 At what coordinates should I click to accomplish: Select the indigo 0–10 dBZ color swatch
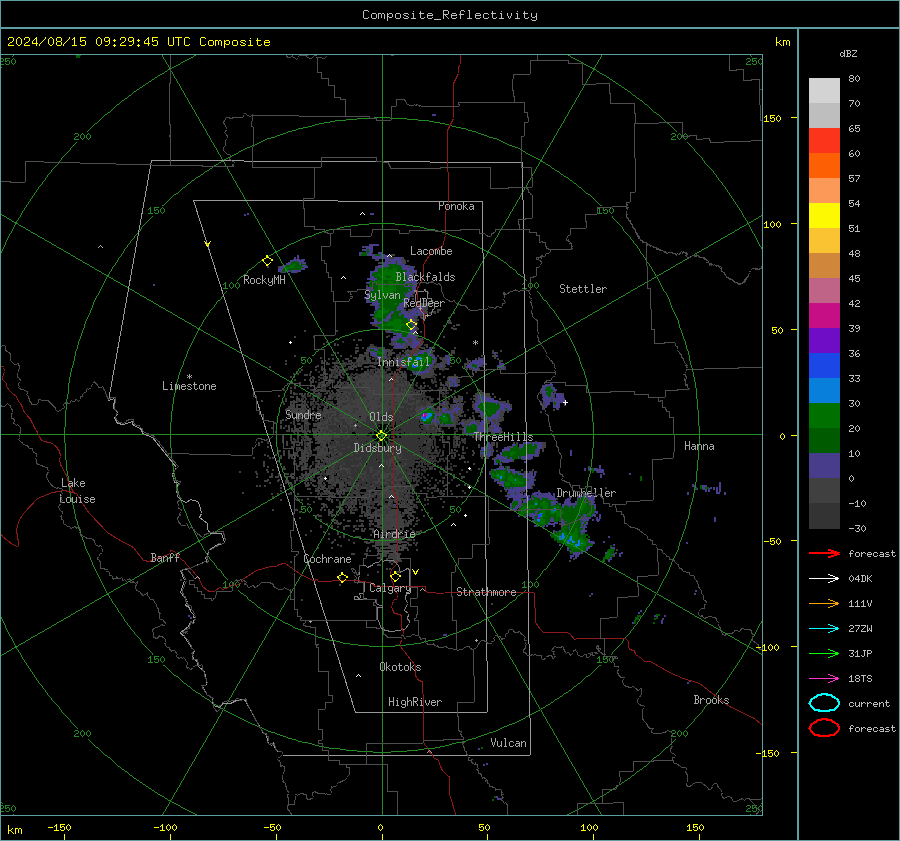click(x=824, y=466)
